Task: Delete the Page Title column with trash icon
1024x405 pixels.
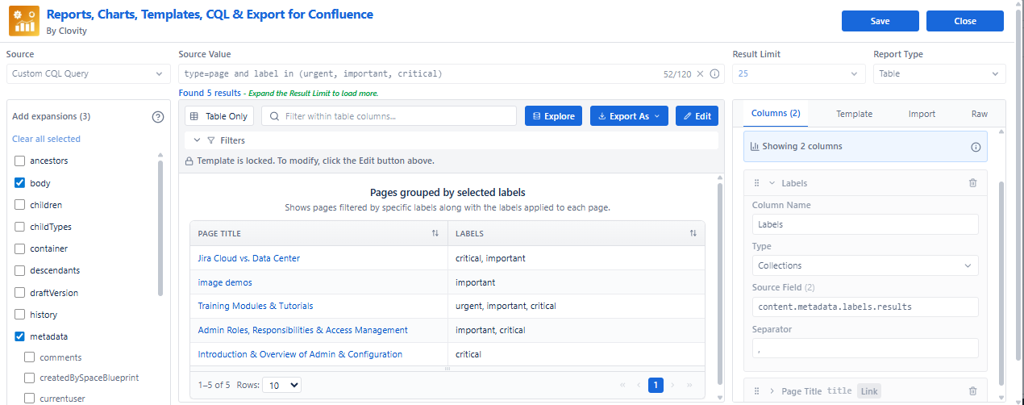Action: (972, 391)
